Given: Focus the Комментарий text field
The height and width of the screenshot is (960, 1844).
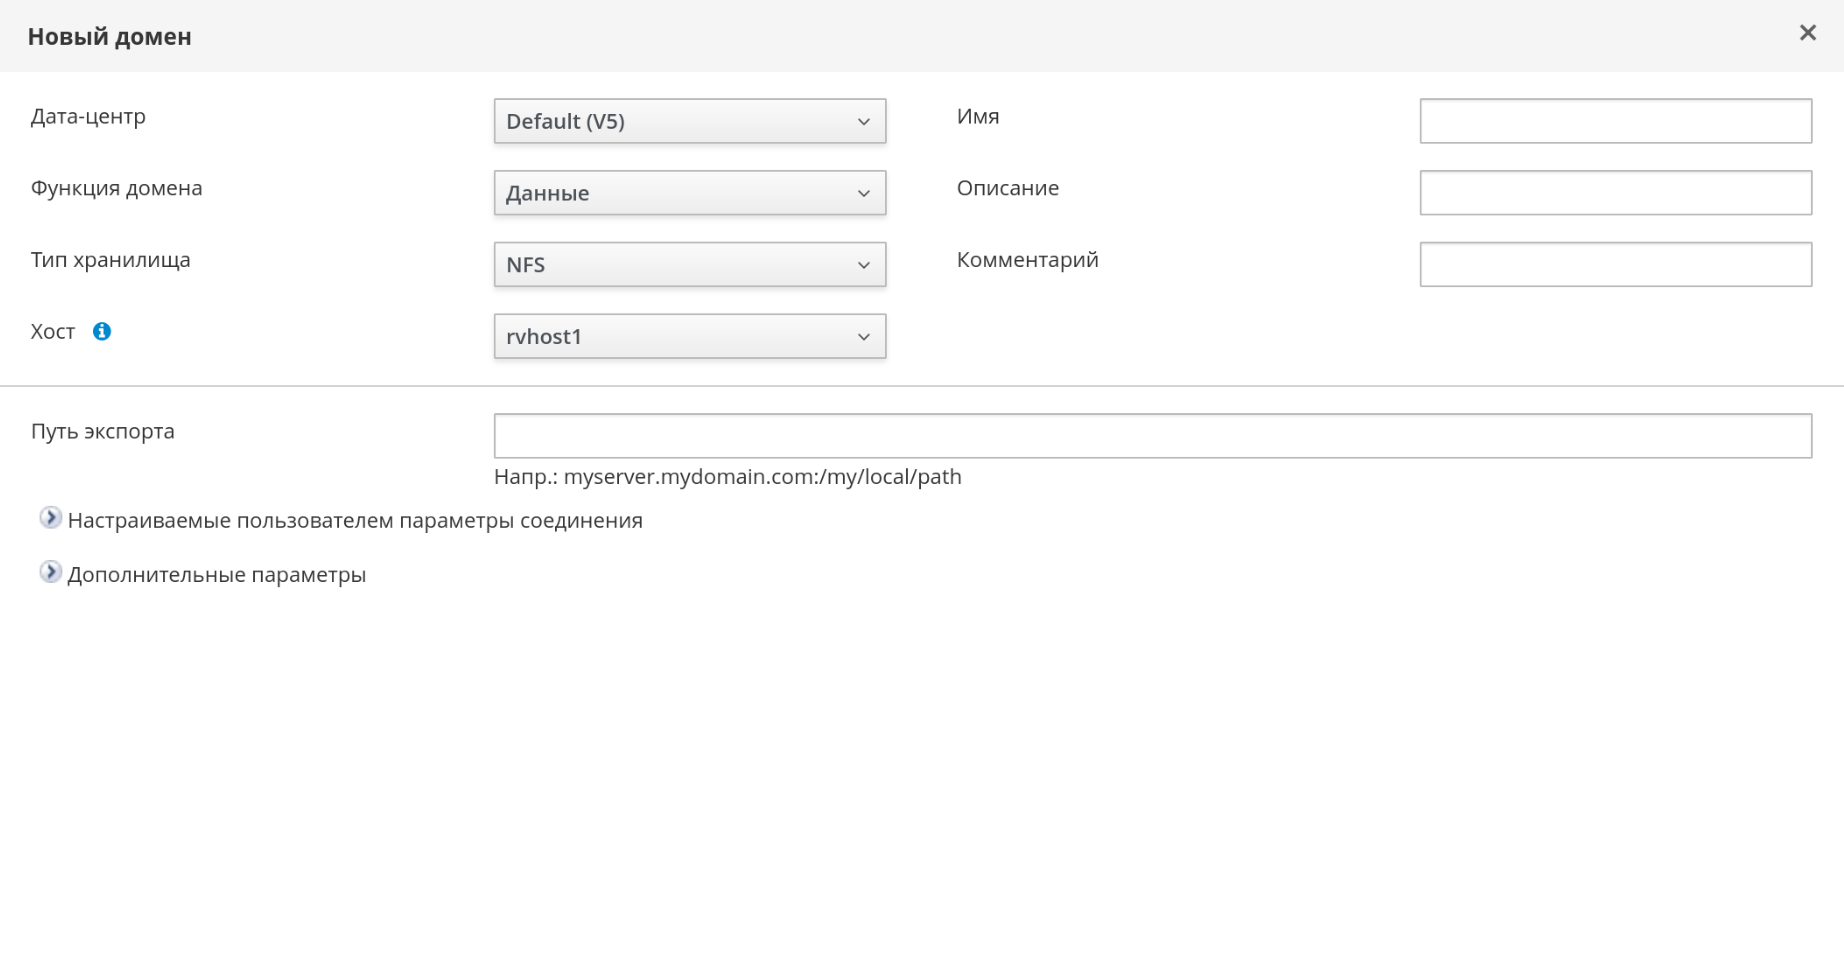Looking at the screenshot, I should (1615, 265).
